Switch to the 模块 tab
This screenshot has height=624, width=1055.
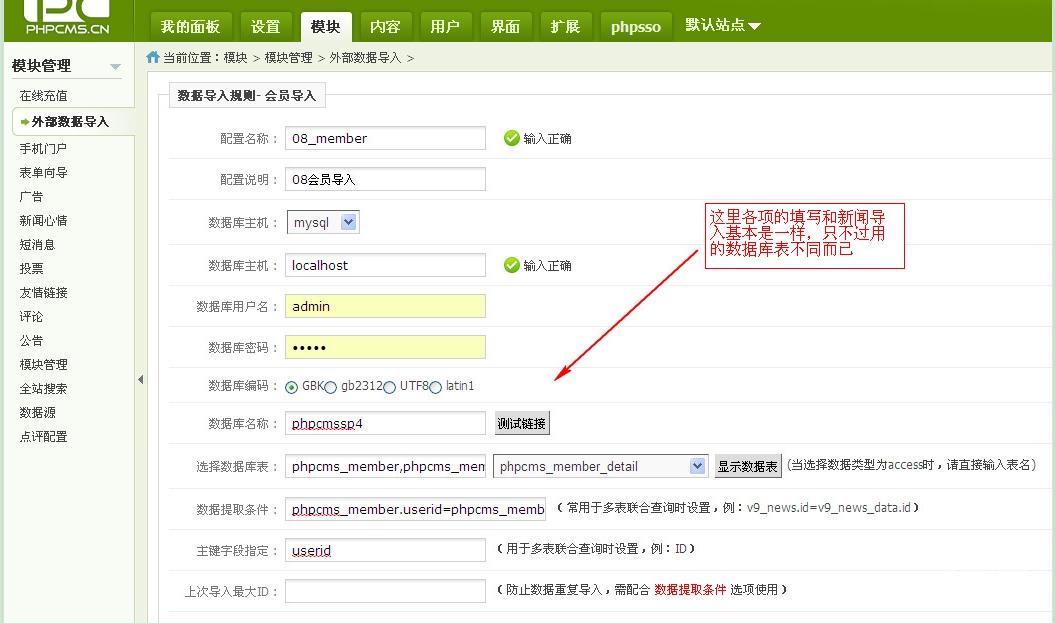[325, 27]
